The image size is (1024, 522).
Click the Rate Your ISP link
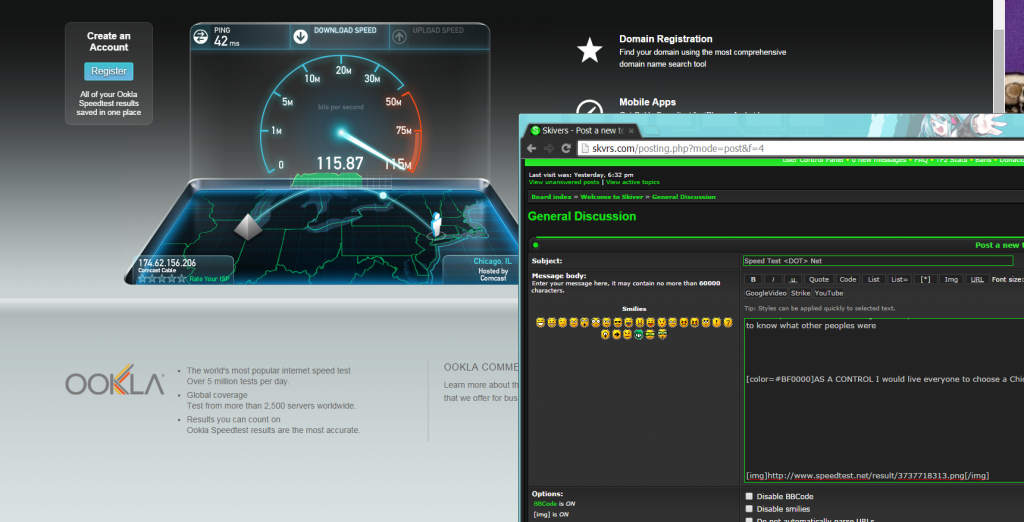[x=210, y=279]
